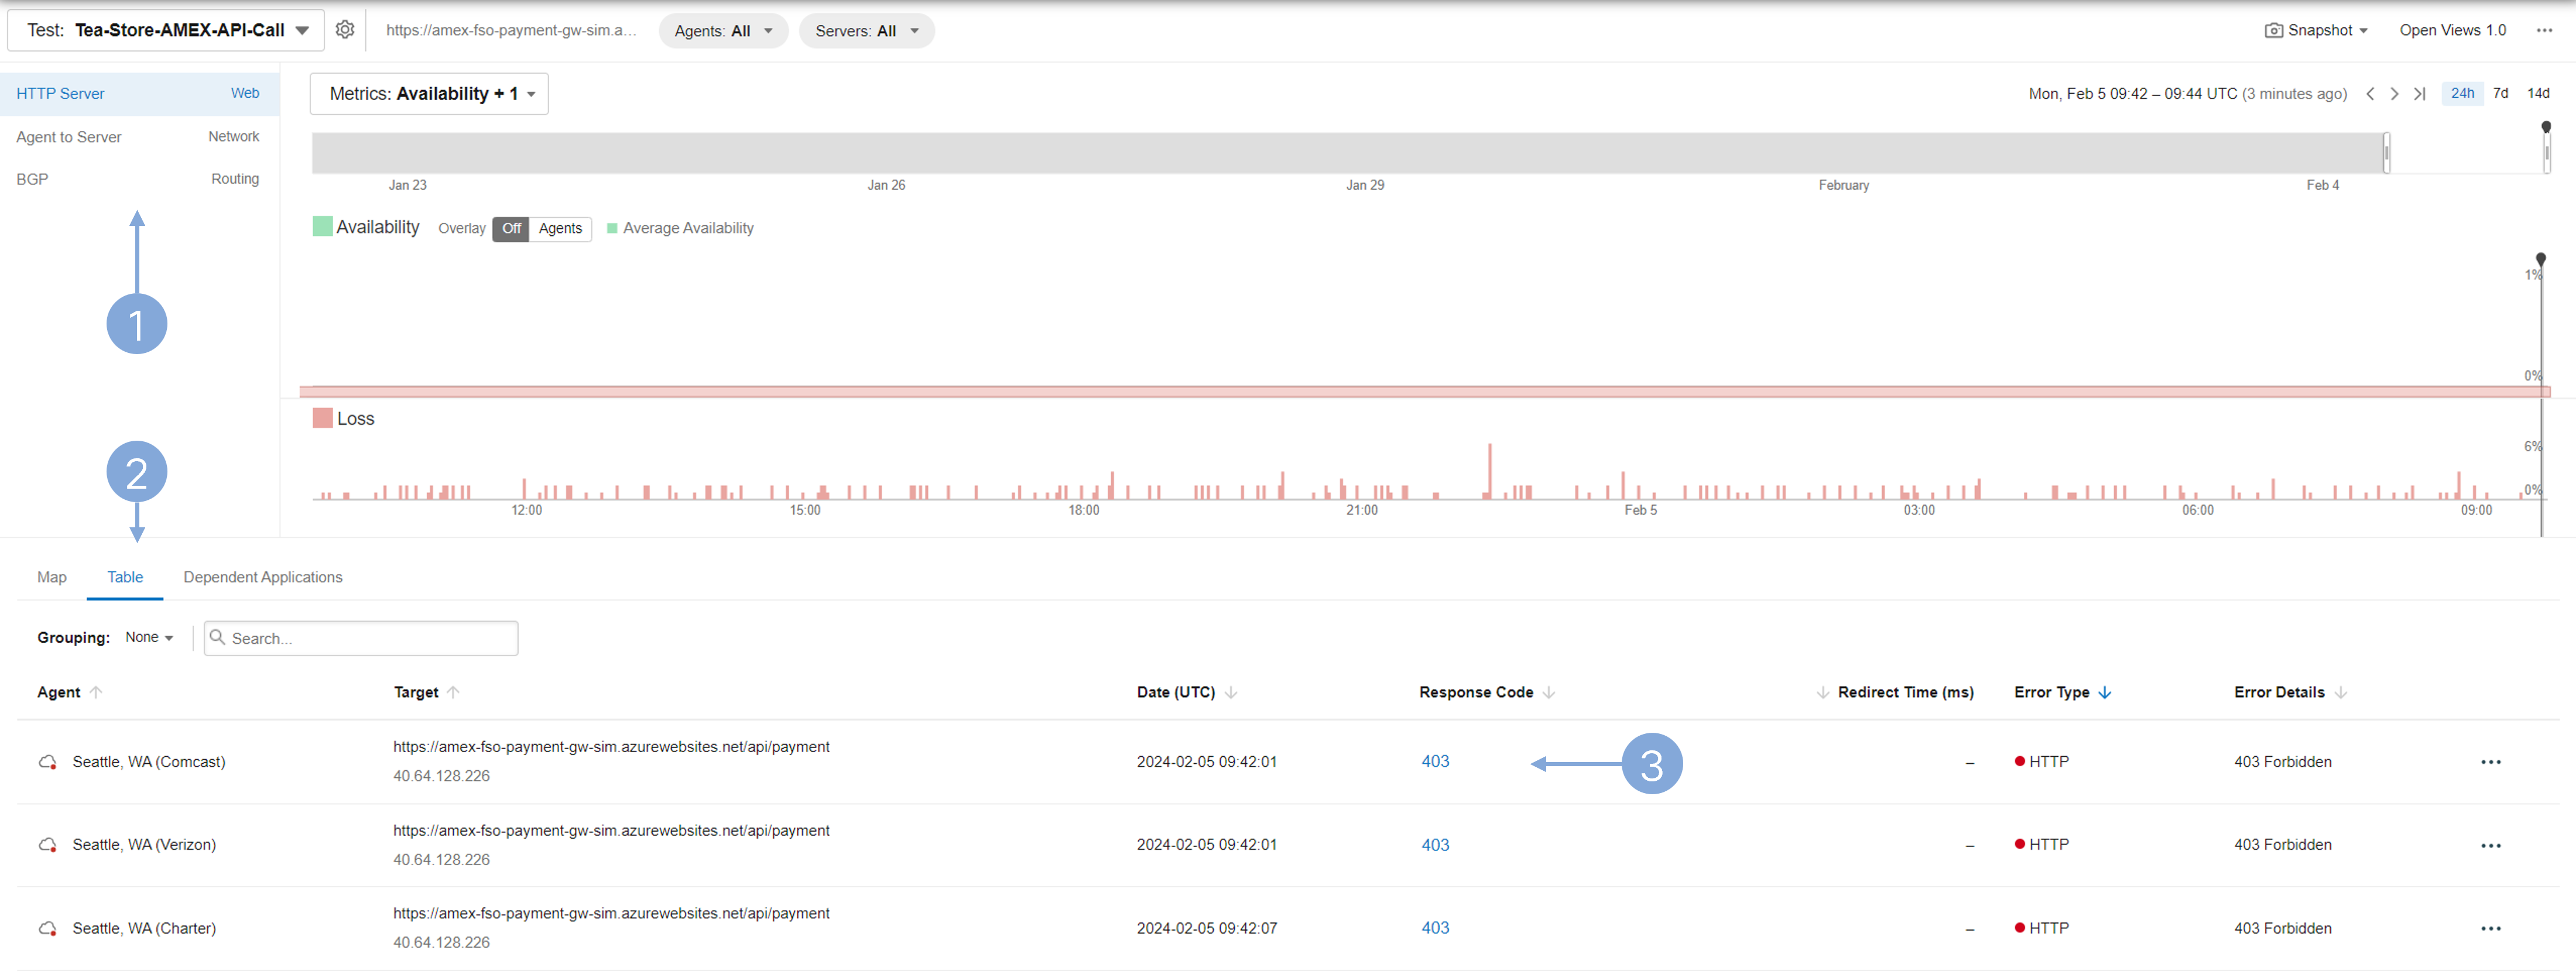The width and height of the screenshot is (2576, 978).
Task: Click the Snapshot camera icon
Action: pos(2273,31)
